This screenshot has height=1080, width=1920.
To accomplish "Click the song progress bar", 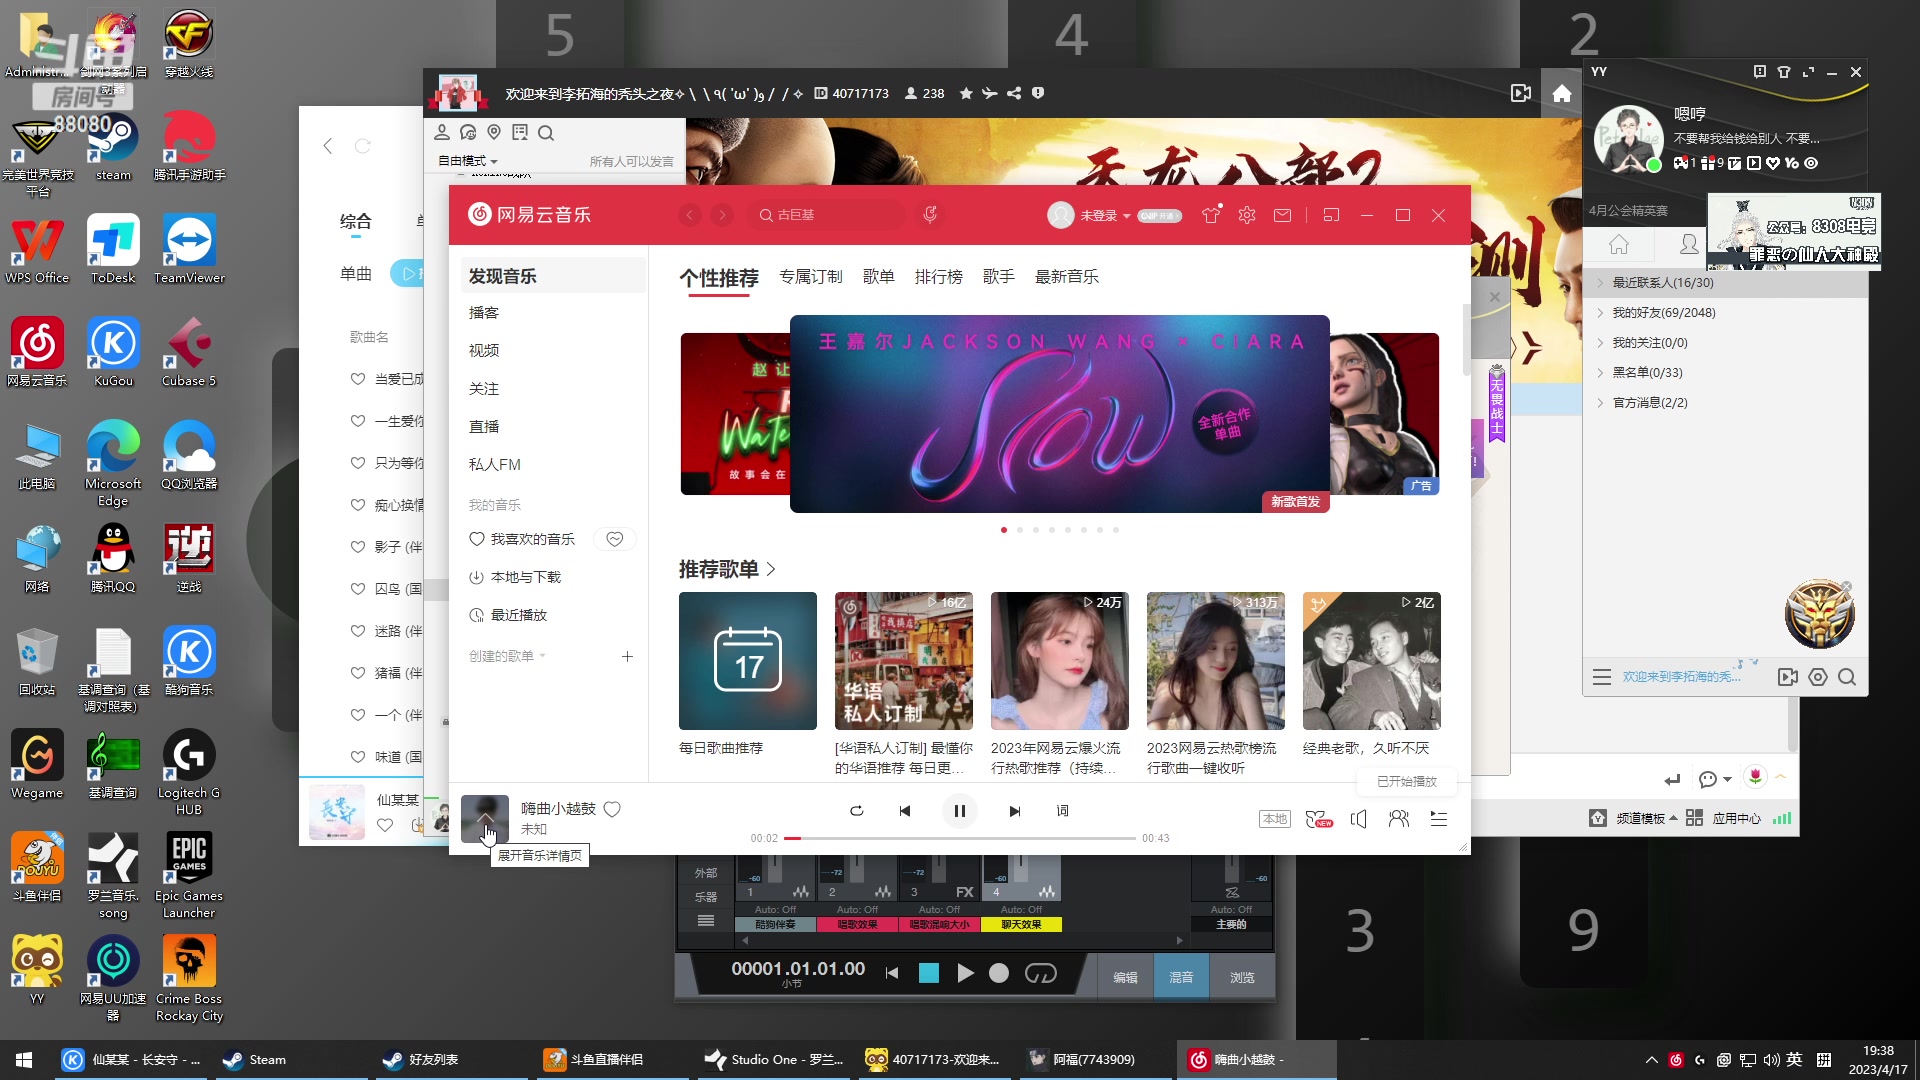I will tap(960, 838).
